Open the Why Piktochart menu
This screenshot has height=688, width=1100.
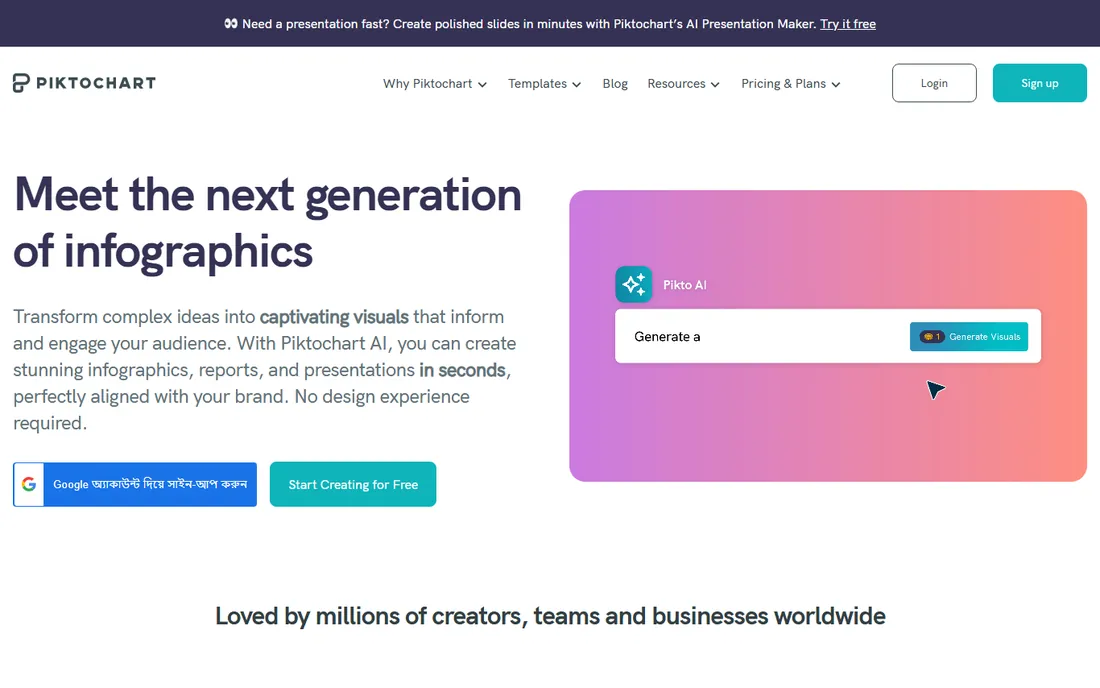point(434,83)
